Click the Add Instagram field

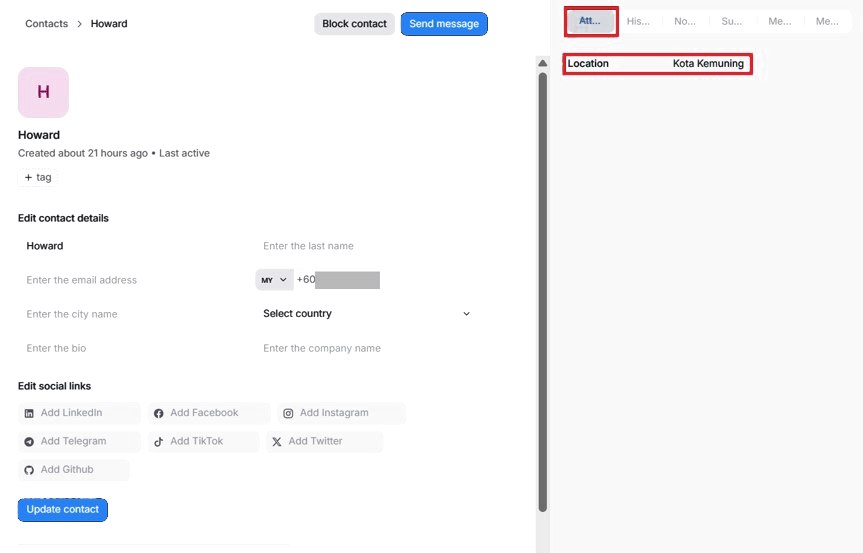[x=341, y=413]
